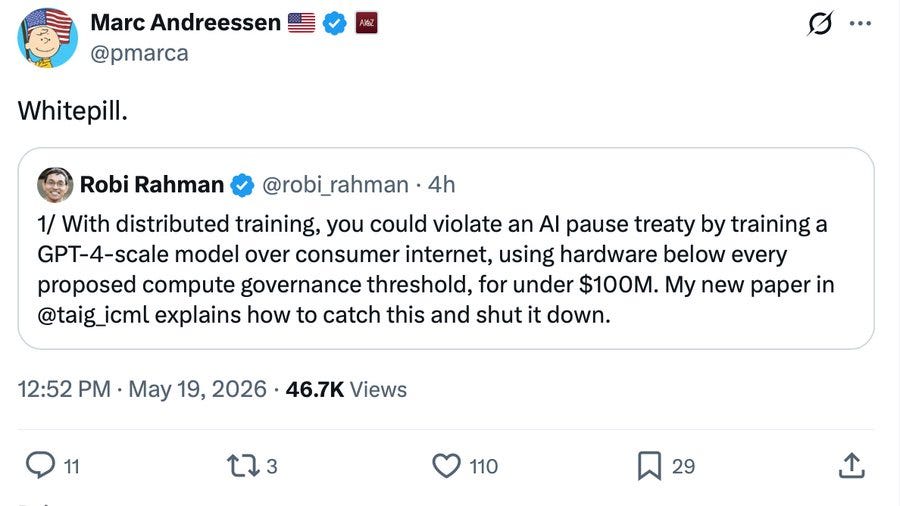Click the 12:52 PM May 19, 2026 timestamp
Image resolution: width=900 pixels, height=506 pixels.
142,389
